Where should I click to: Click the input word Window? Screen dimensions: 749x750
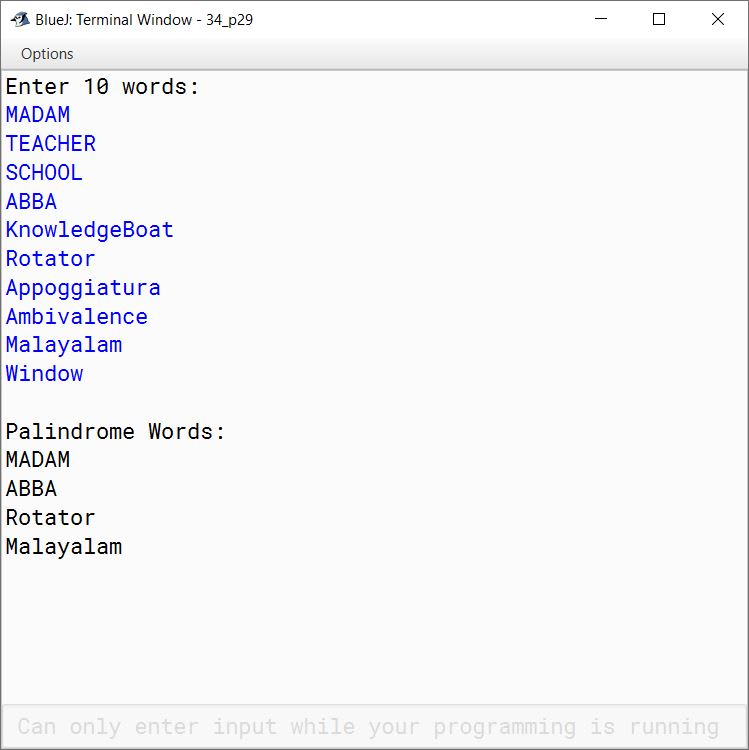[44, 374]
